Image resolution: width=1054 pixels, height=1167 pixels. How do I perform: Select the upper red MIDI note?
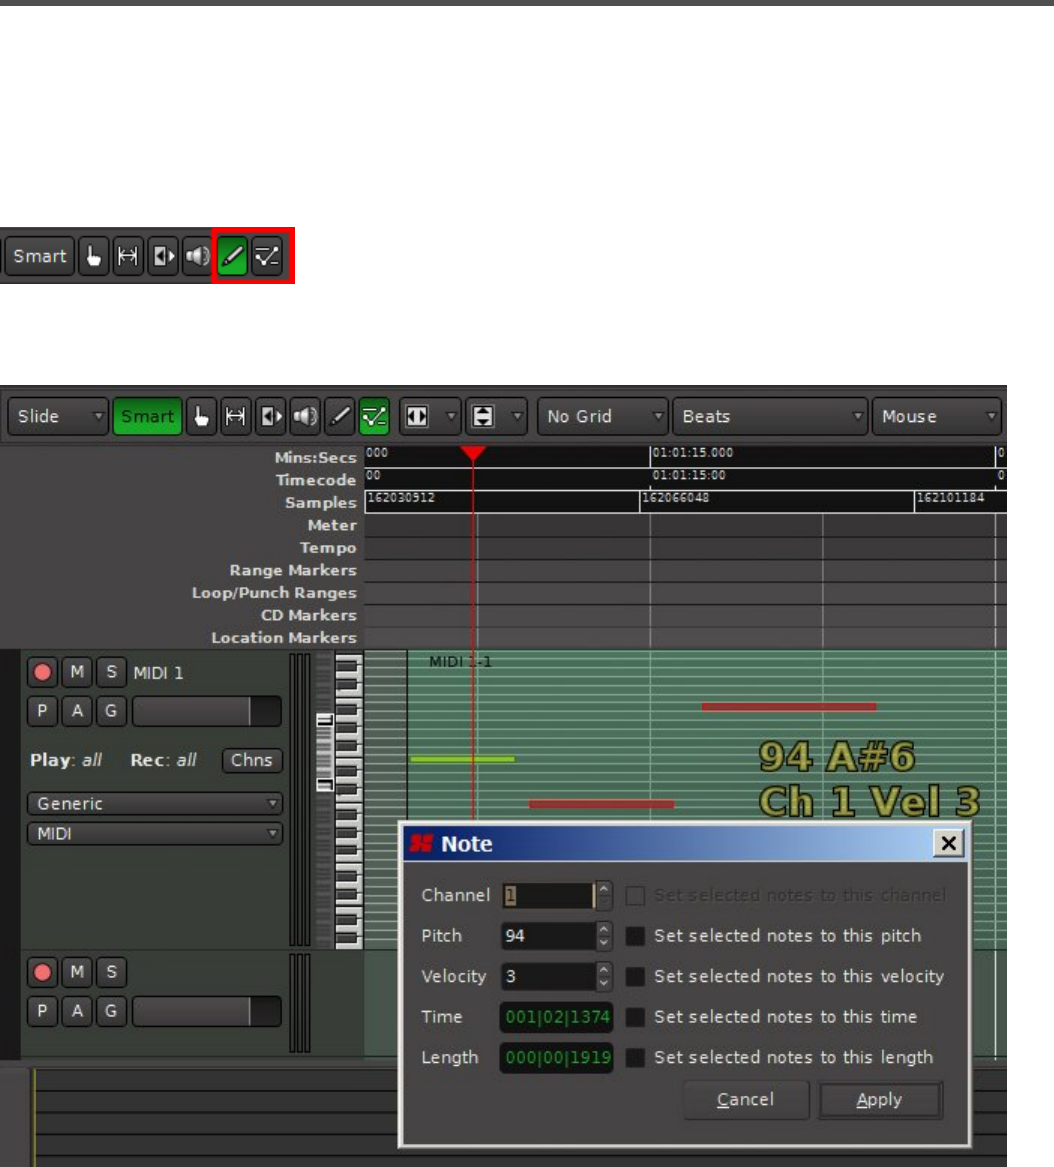[x=789, y=706]
